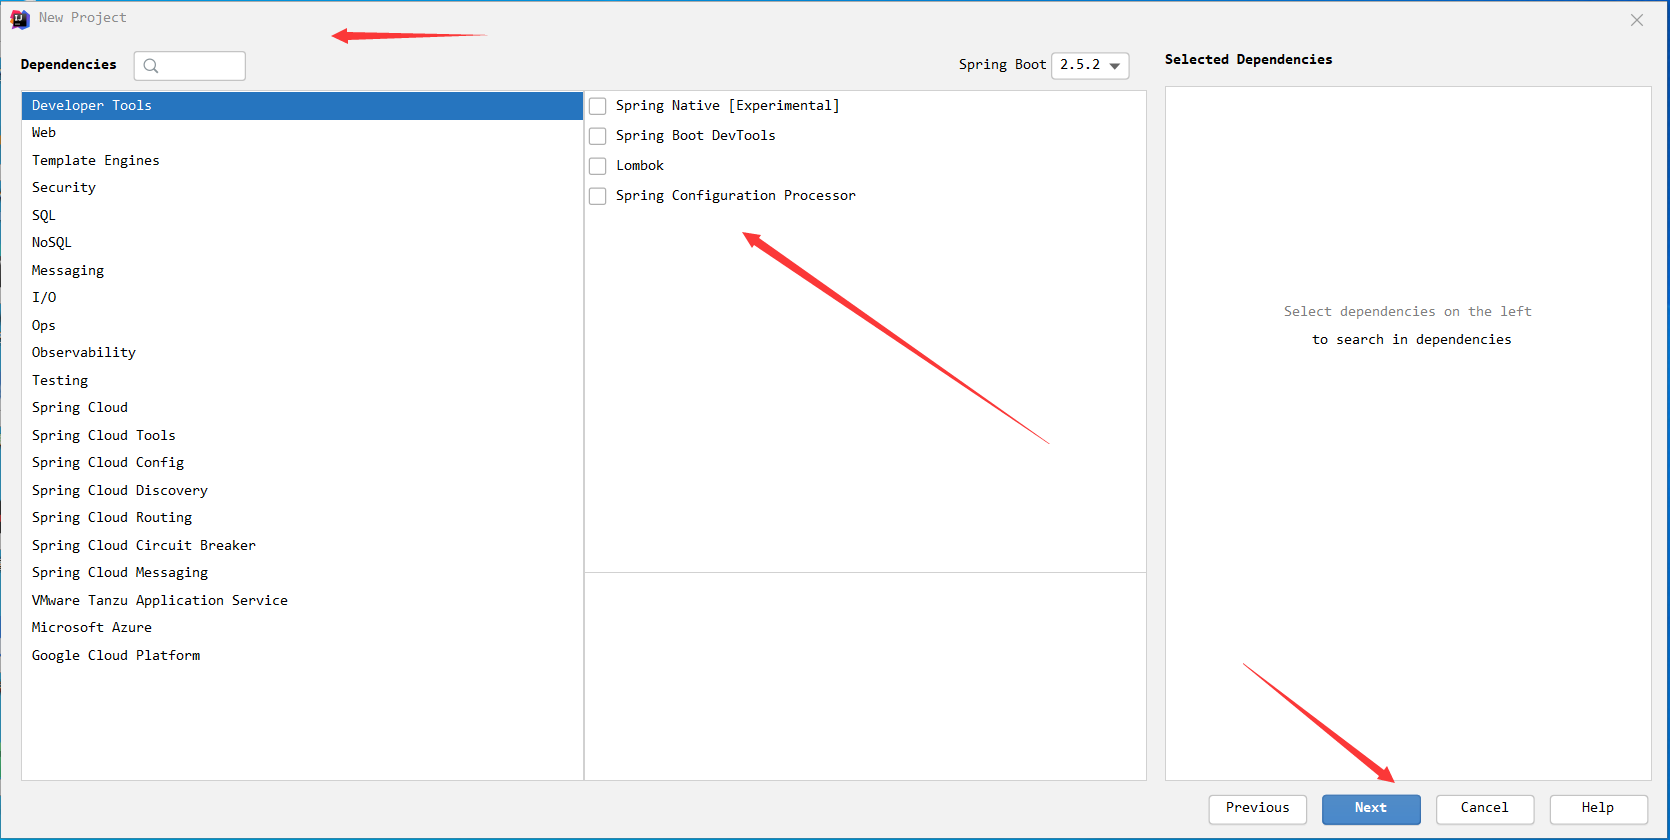Choose the Security dependency category
The width and height of the screenshot is (1670, 840).
tap(64, 188)
